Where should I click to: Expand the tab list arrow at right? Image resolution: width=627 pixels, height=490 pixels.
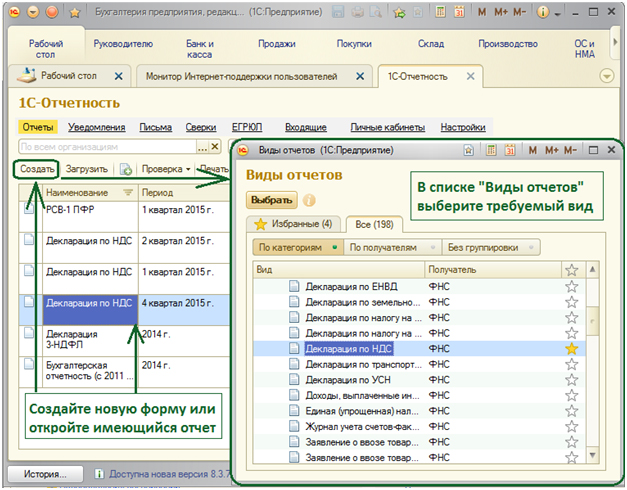click(606, 77)
